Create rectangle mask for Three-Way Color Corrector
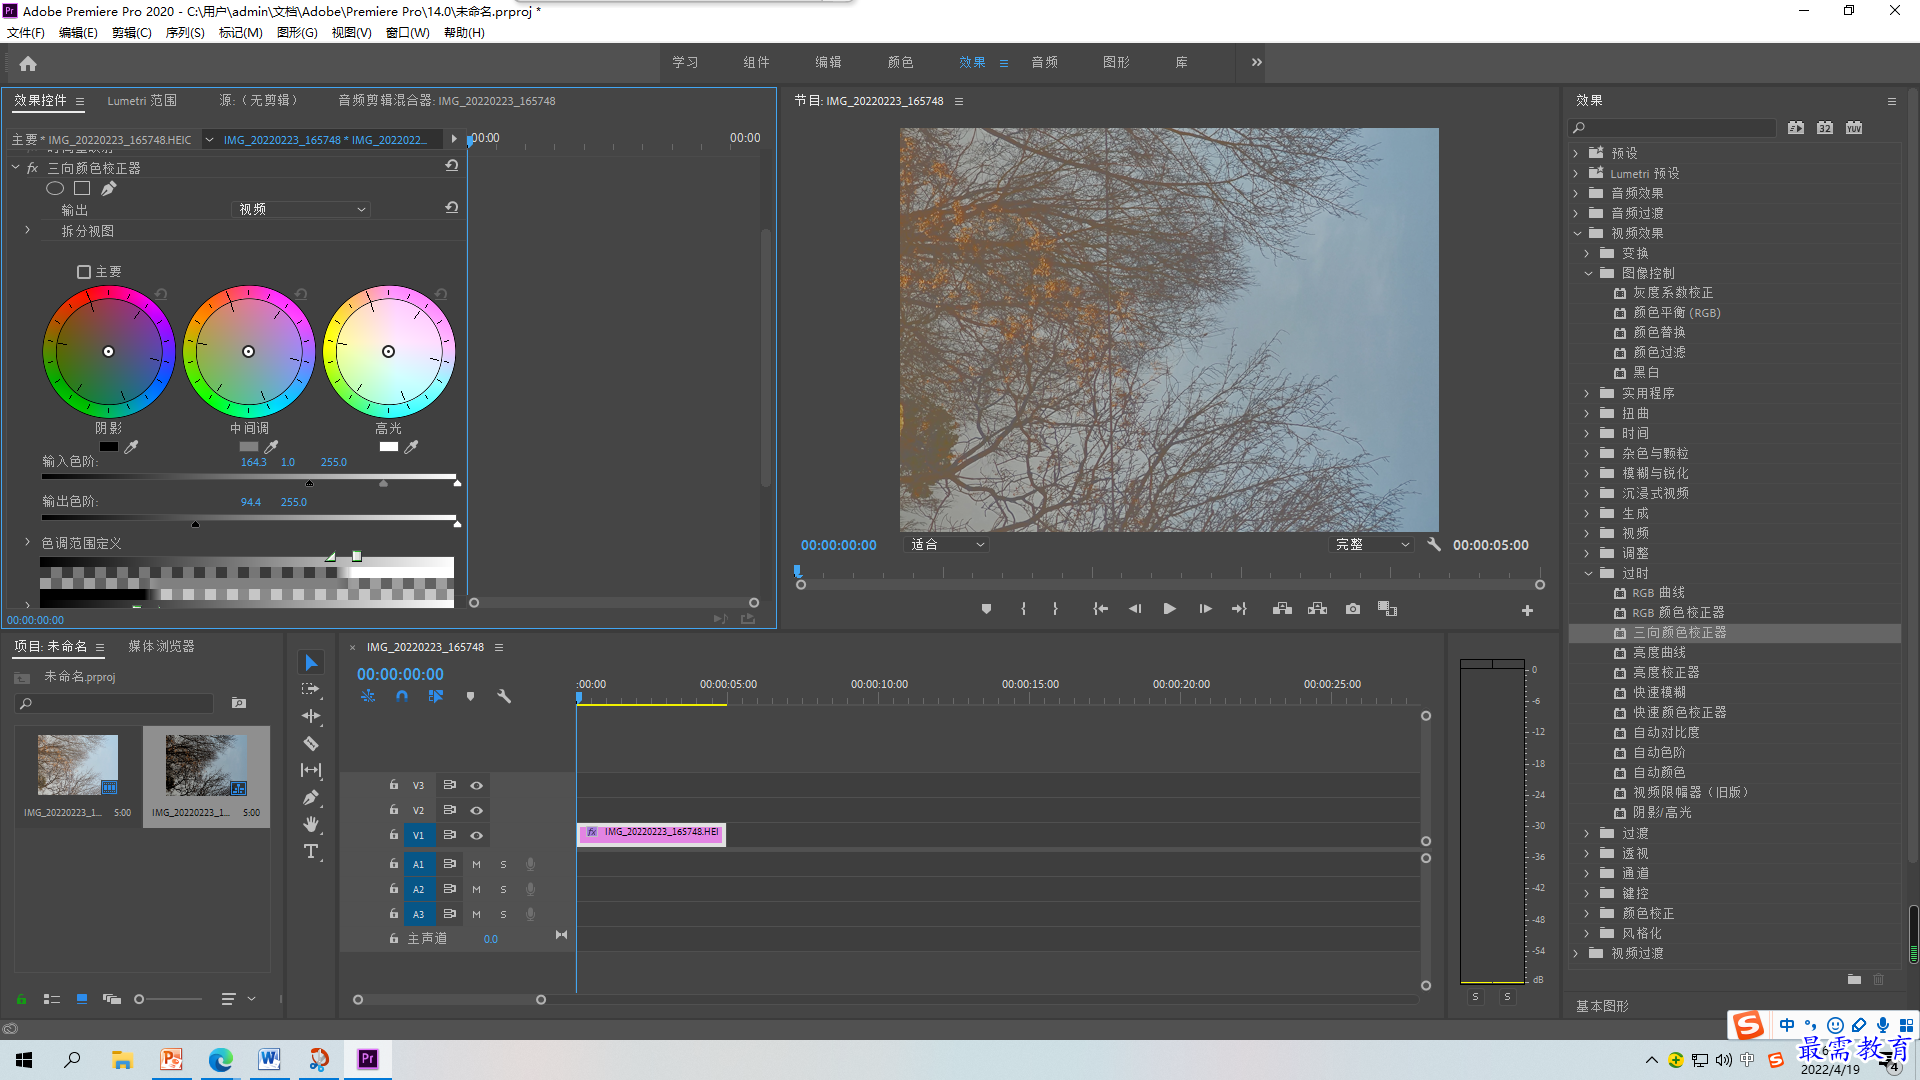 tap(82, 188)
